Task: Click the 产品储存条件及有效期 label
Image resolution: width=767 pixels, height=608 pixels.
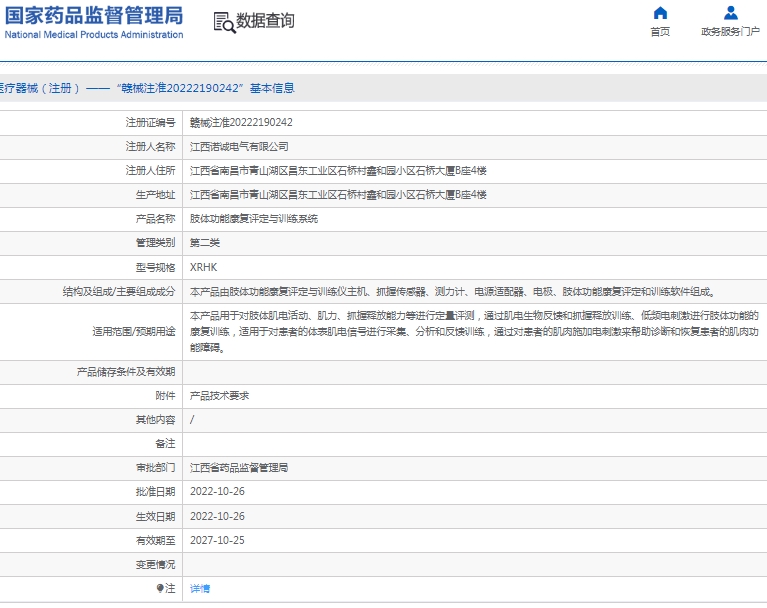Action: [126, 372]
